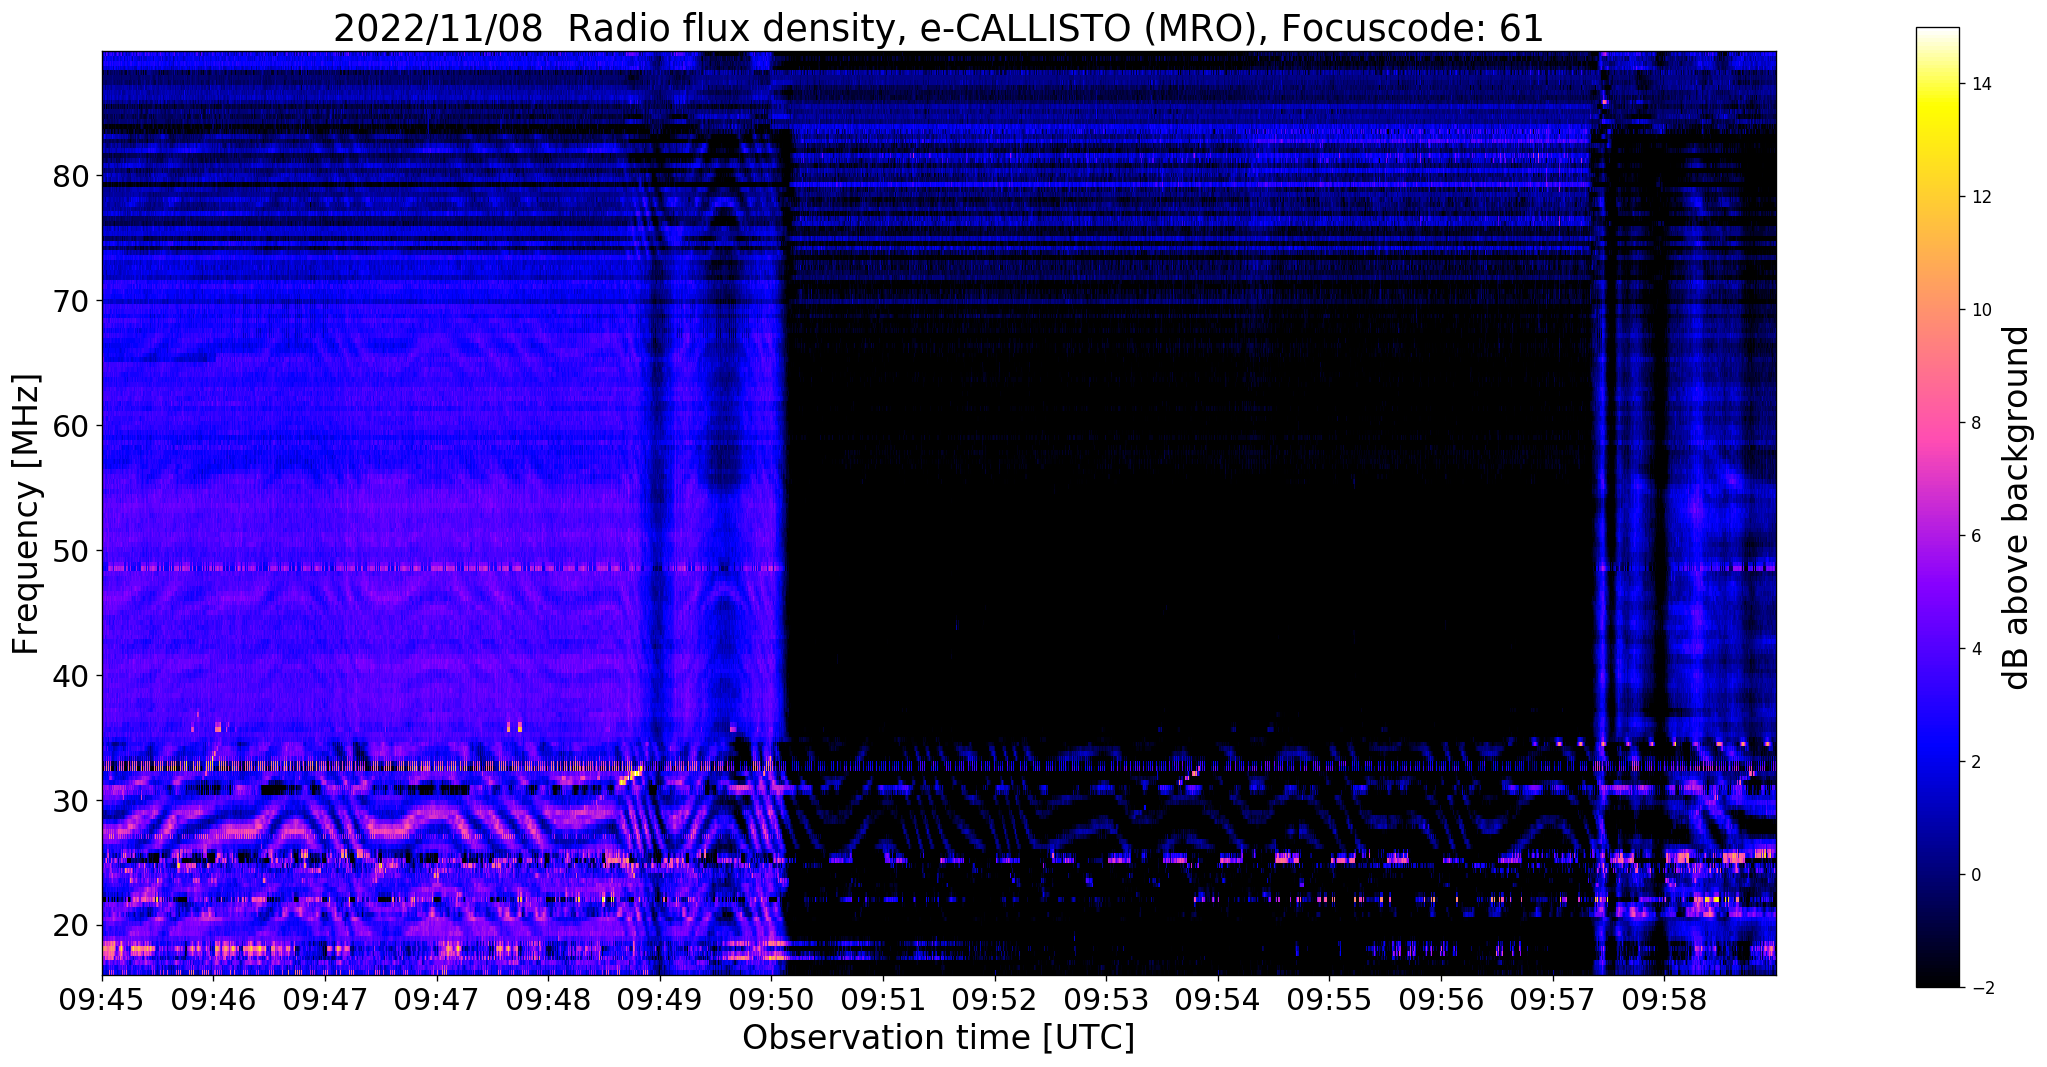Click the 09:51 time tick label
The width and height of the screenshot is (2047, 1067).
883,999
